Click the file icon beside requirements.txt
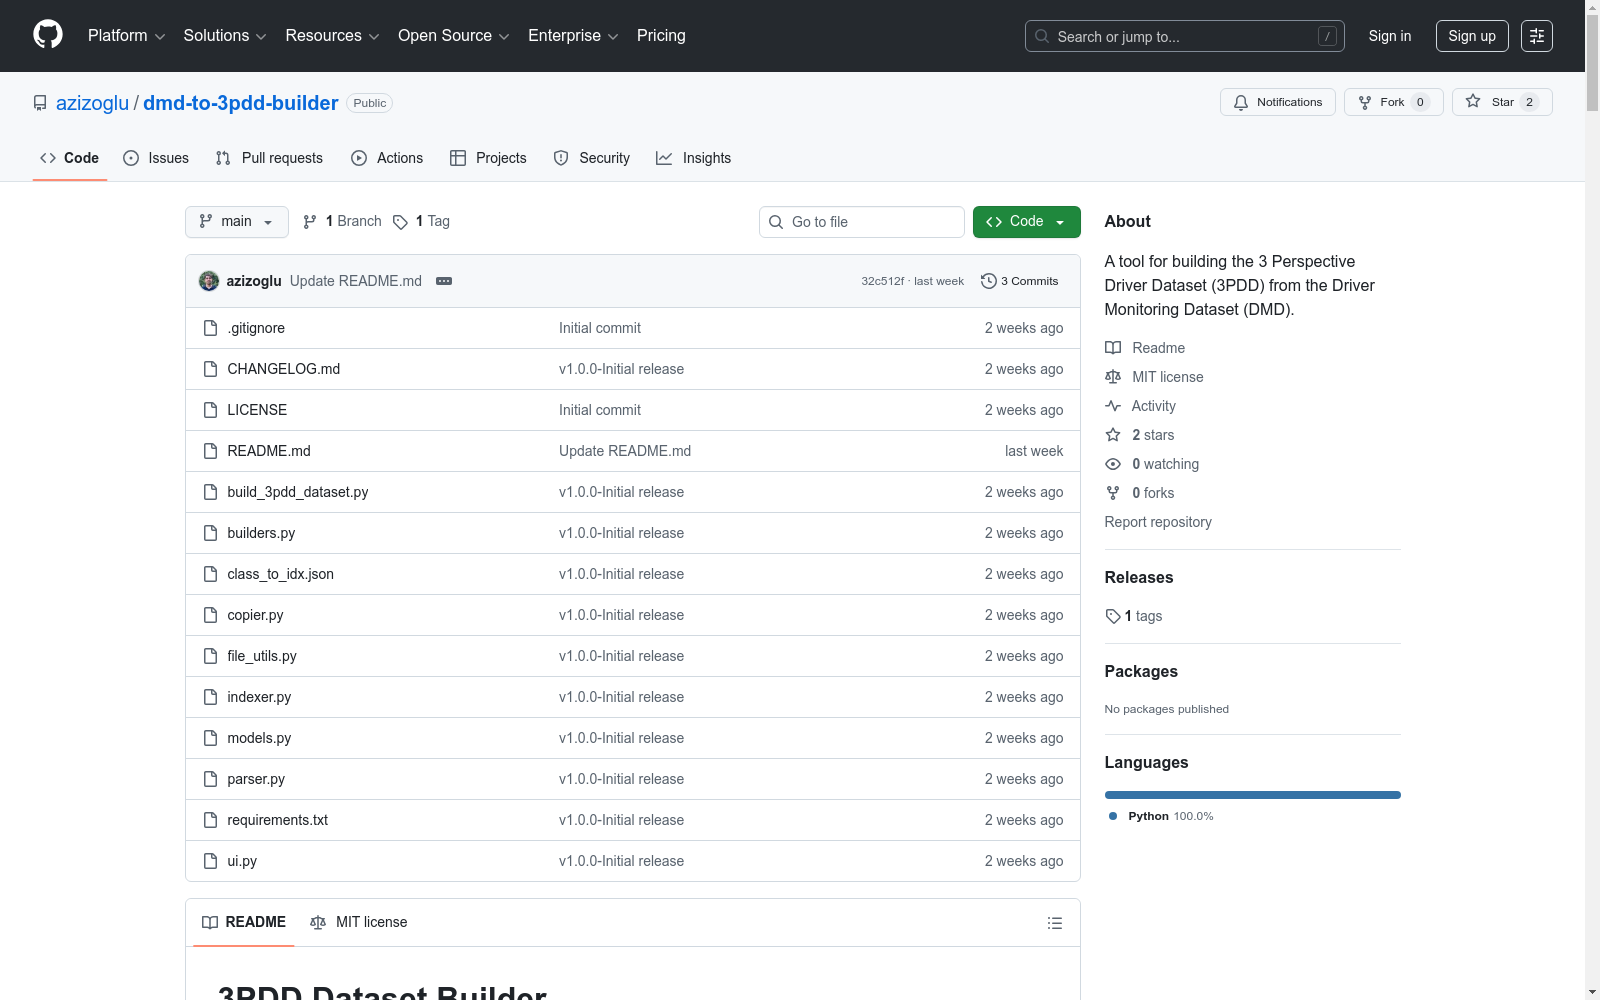 click(210, 820)
